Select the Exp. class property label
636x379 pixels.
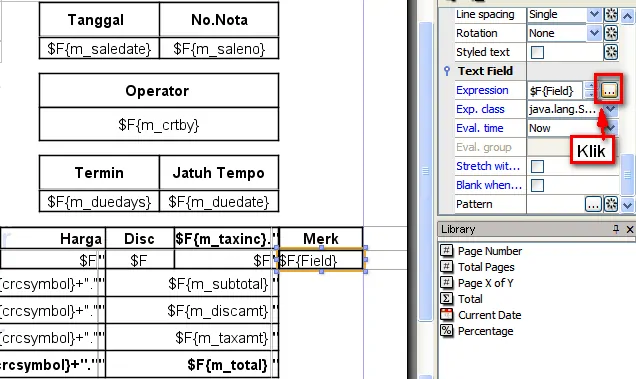coord(480,109)
